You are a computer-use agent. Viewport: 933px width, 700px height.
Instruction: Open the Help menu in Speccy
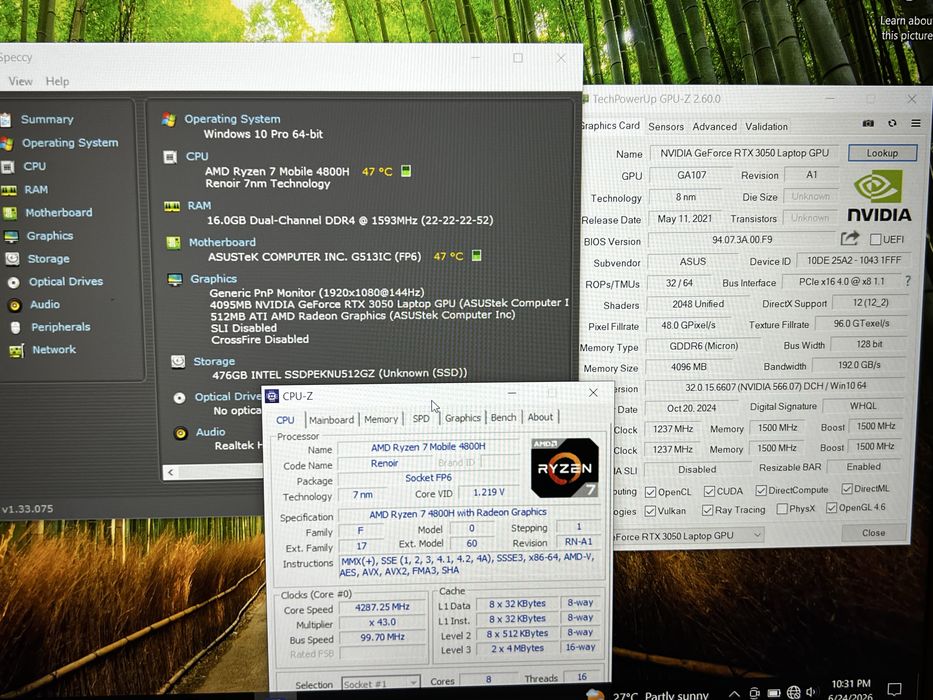click(x=57, y=81)
